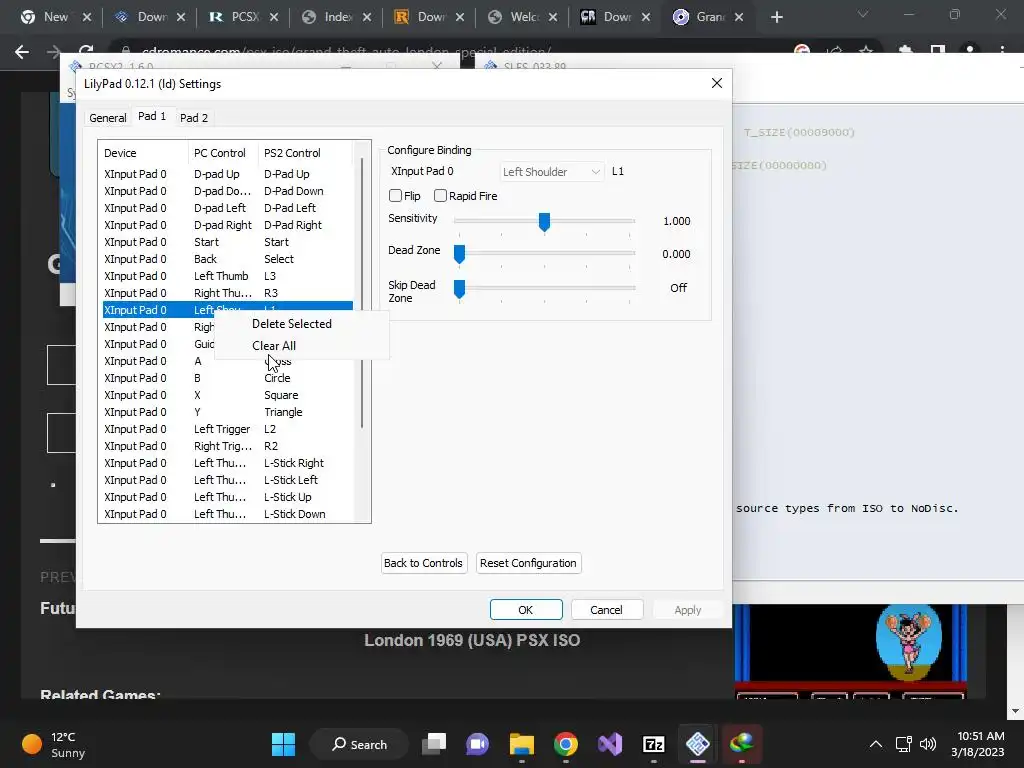Select the Back to Select binding row
Image resolution: width=1024 pixels, height=768 pixels.
tap(227, 259)
